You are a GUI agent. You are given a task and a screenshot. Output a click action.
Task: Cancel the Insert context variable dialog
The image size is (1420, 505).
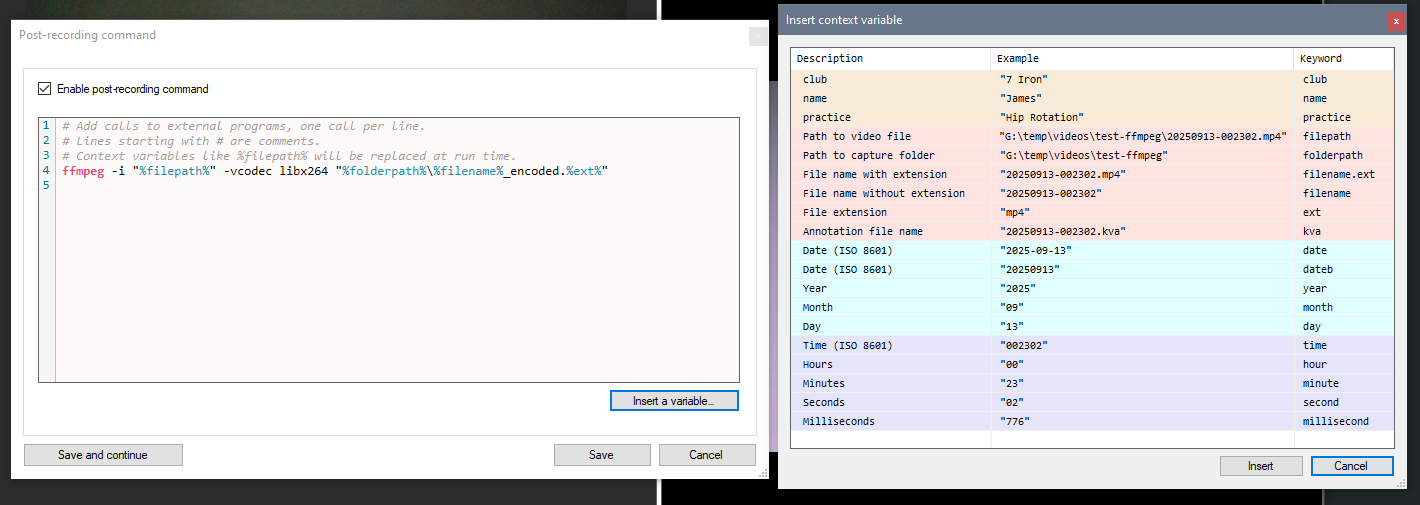tap(1350, 466)
